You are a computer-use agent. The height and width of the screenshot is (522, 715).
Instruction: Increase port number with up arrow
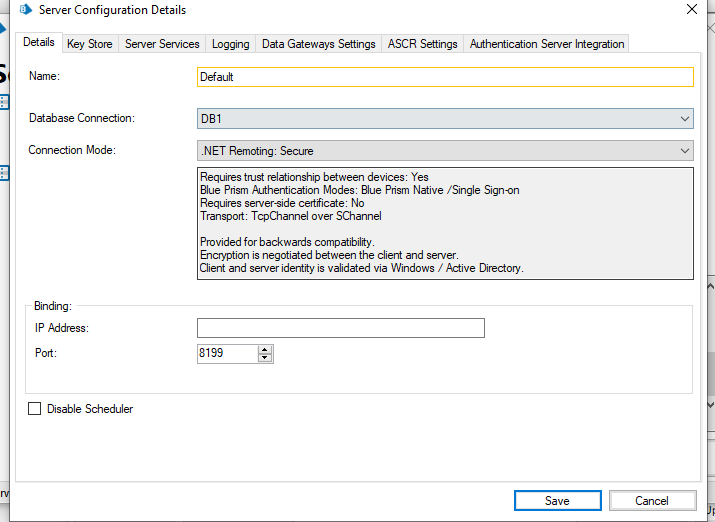265,349
